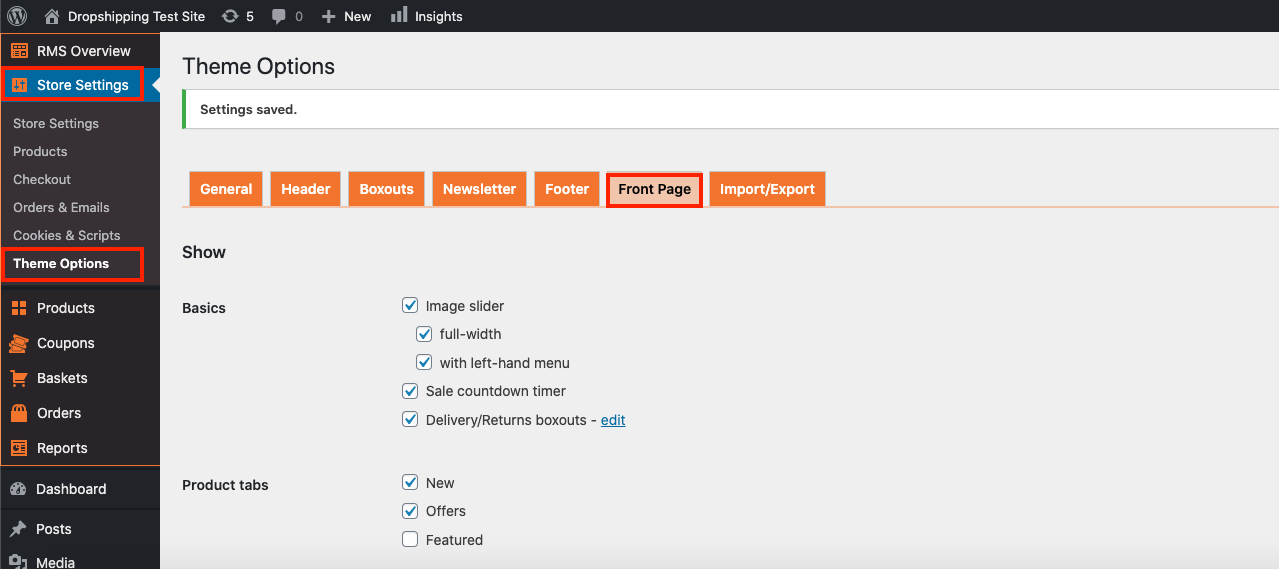Click the Show section heading
Image resolution: width=1279 pixels, height=569 pixels.
pos(204,252)
